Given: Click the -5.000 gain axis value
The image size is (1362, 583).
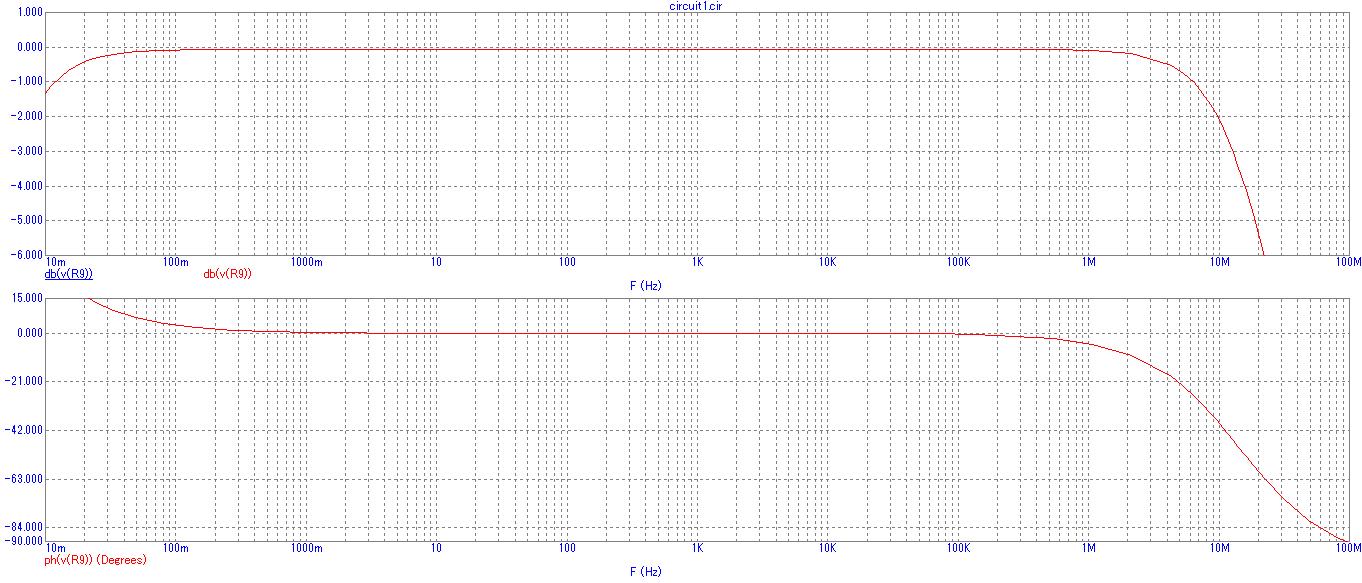Looking at the screenshot, I should [x=28, y=220].
